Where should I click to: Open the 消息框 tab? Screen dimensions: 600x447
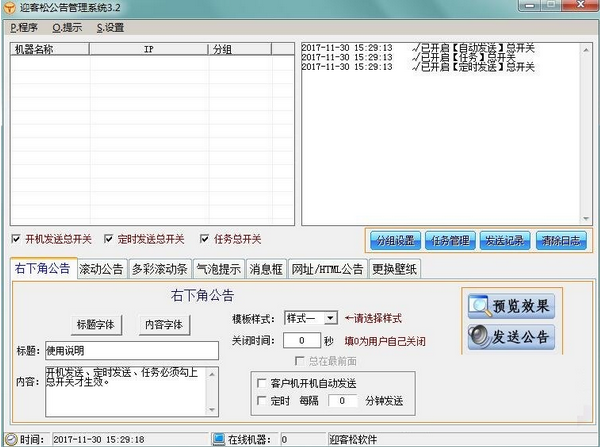(x=266, y=269)
